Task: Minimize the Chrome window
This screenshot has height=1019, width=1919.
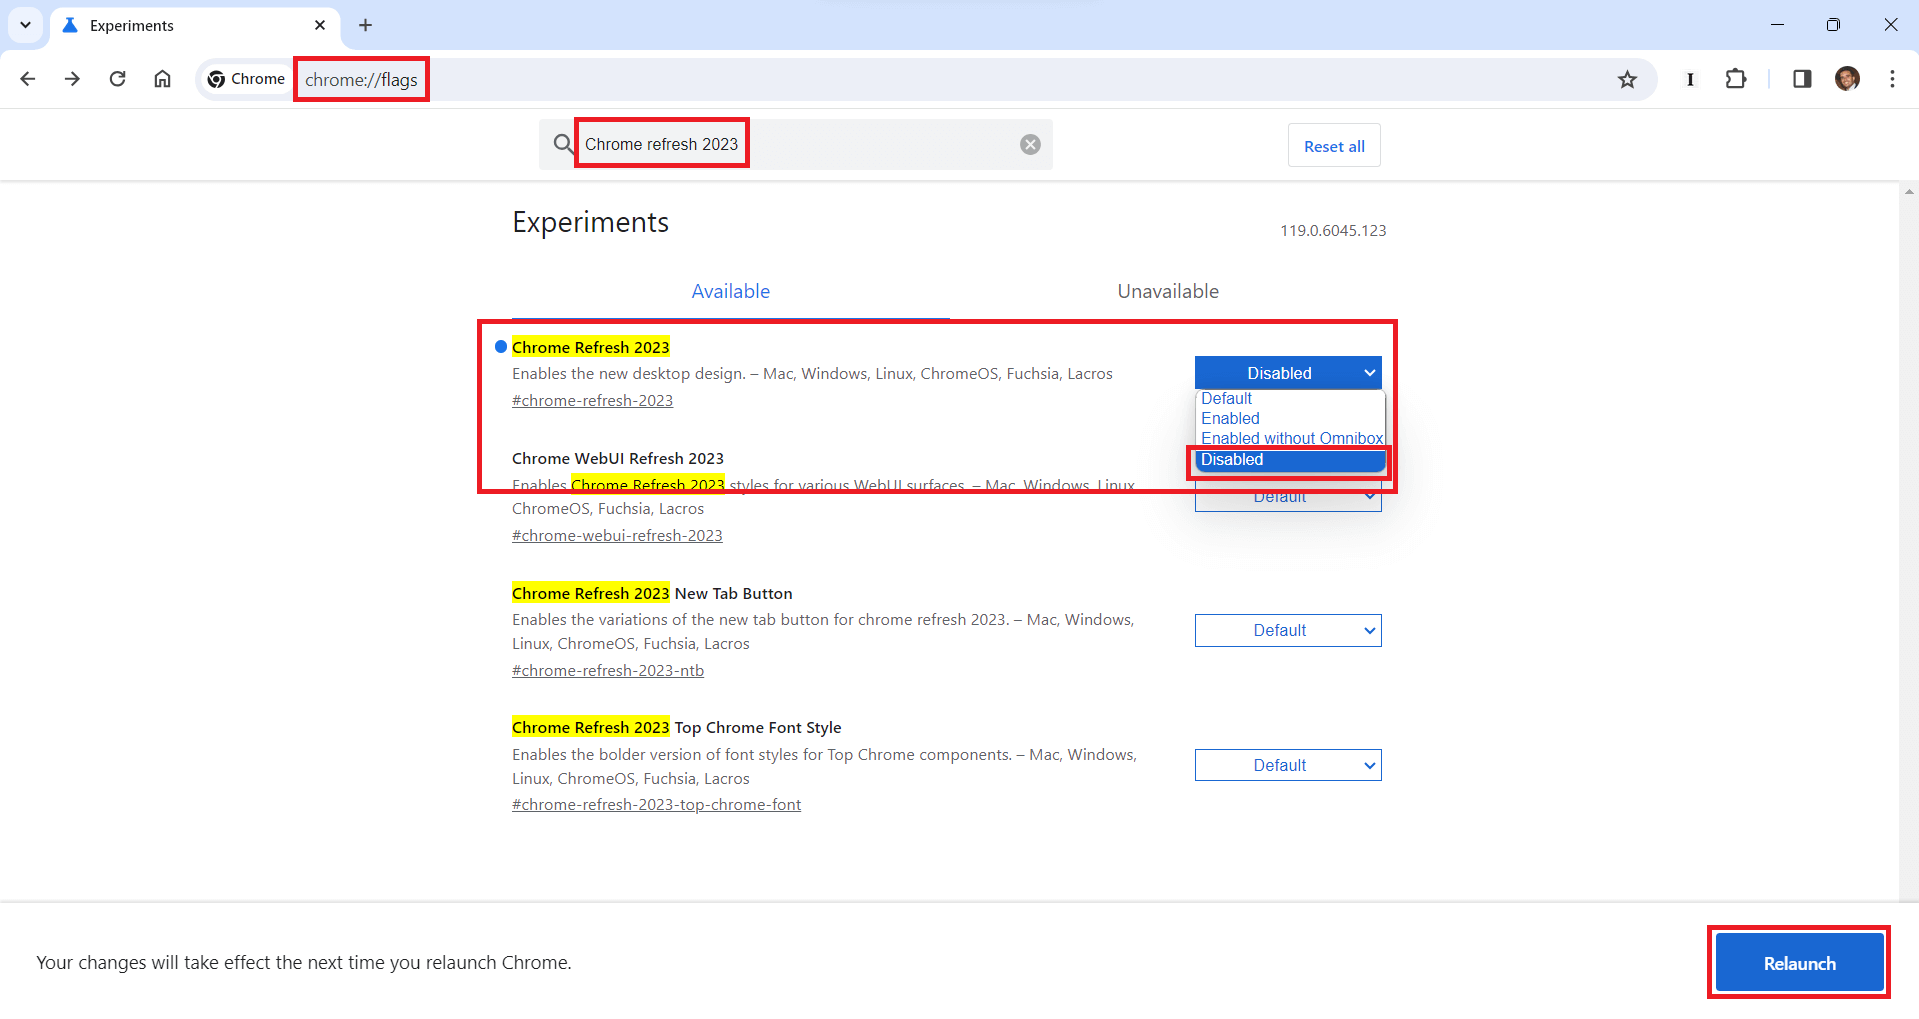Action: pyautogui.click(x=1777, y=25)
